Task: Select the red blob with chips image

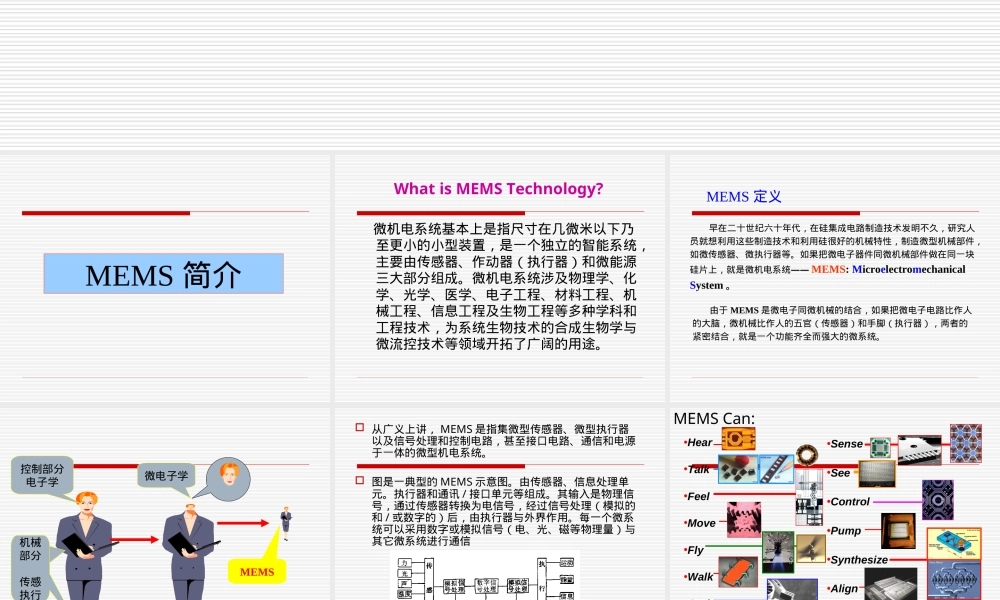Action: pyautogui.click(x=738, y=469)
